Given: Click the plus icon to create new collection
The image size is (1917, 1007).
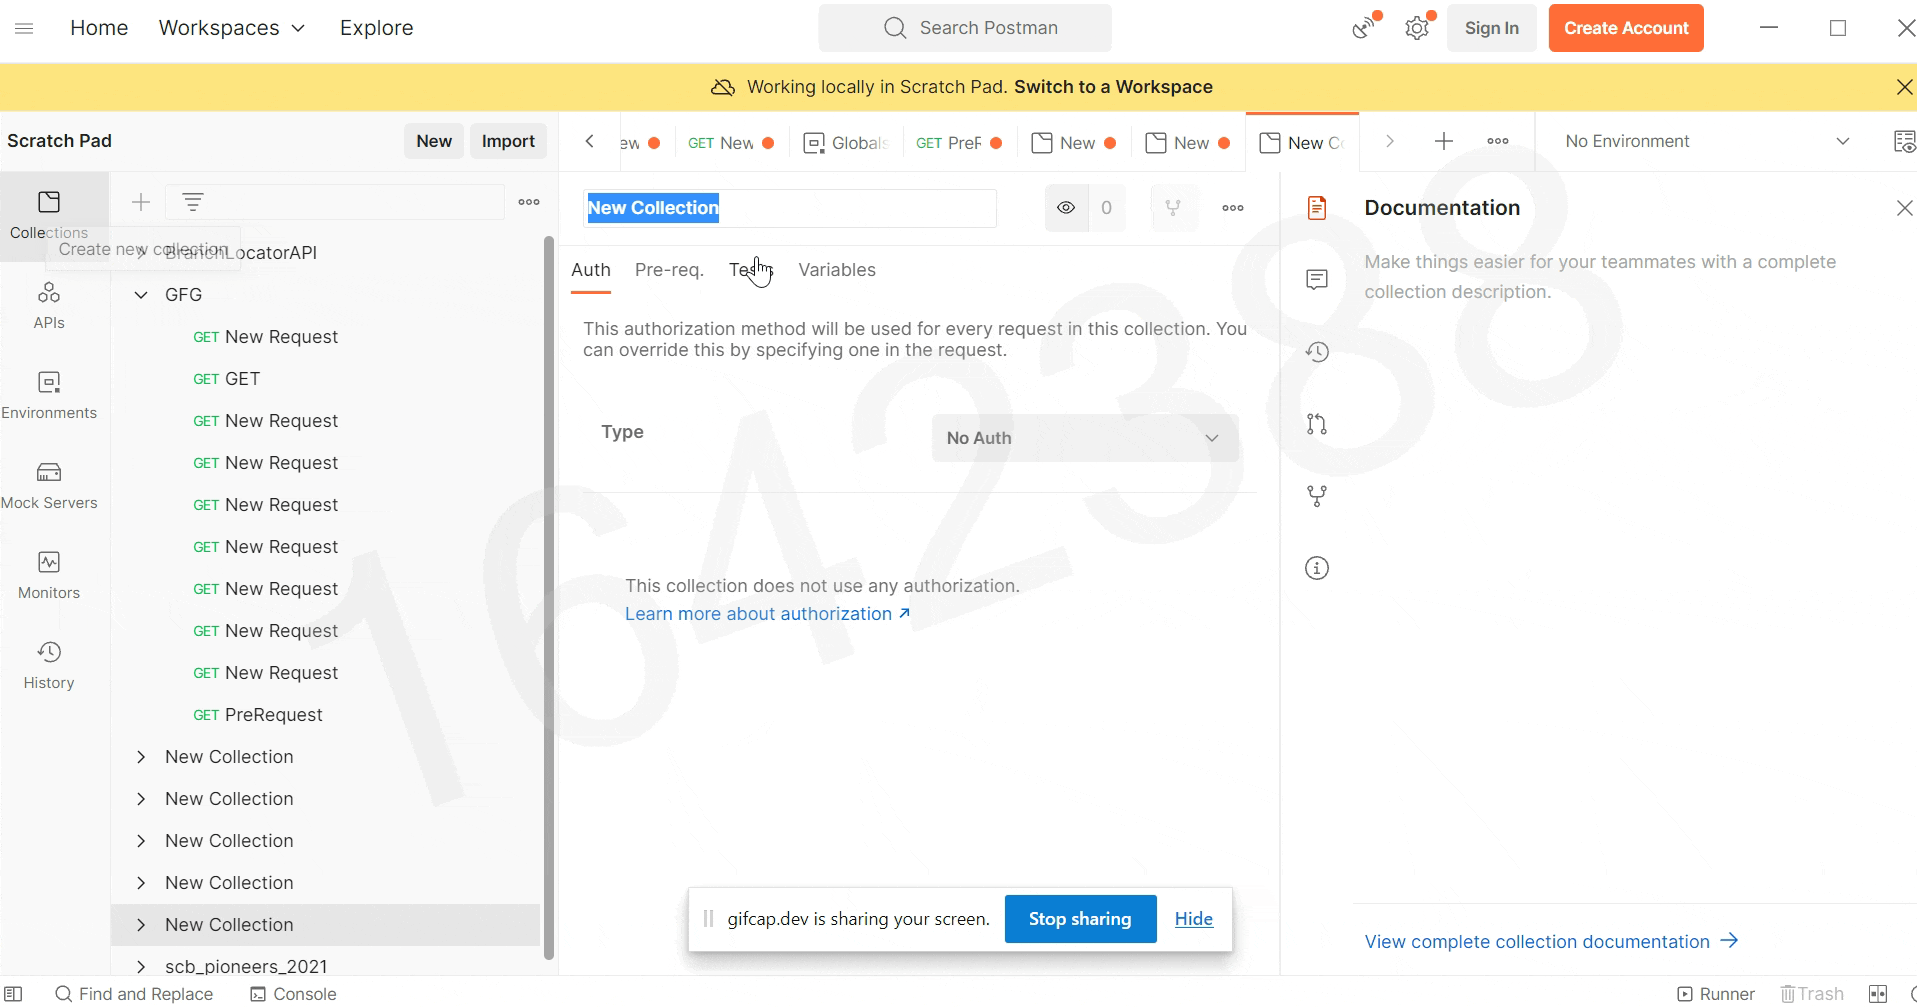Looking at the screenshot, I should (141, 202).
